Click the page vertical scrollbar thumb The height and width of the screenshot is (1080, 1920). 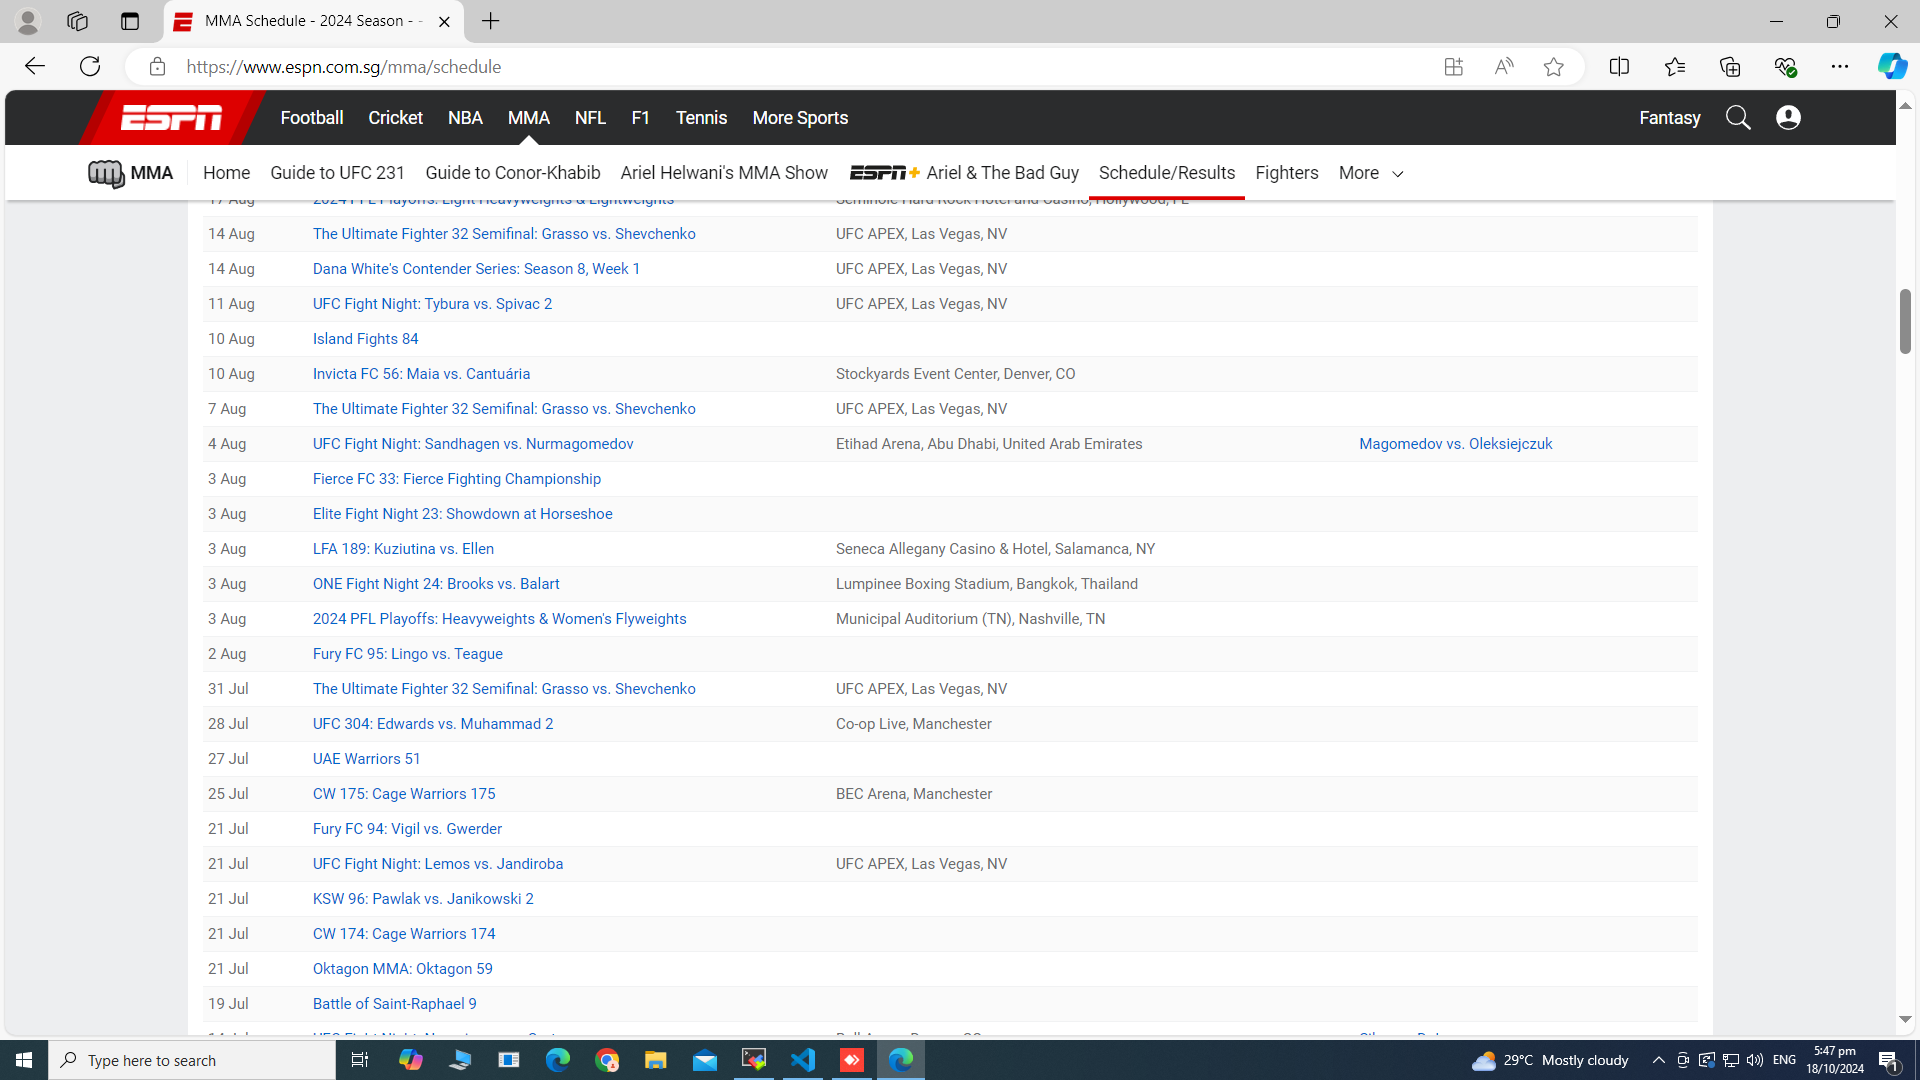coord(1905,320)
